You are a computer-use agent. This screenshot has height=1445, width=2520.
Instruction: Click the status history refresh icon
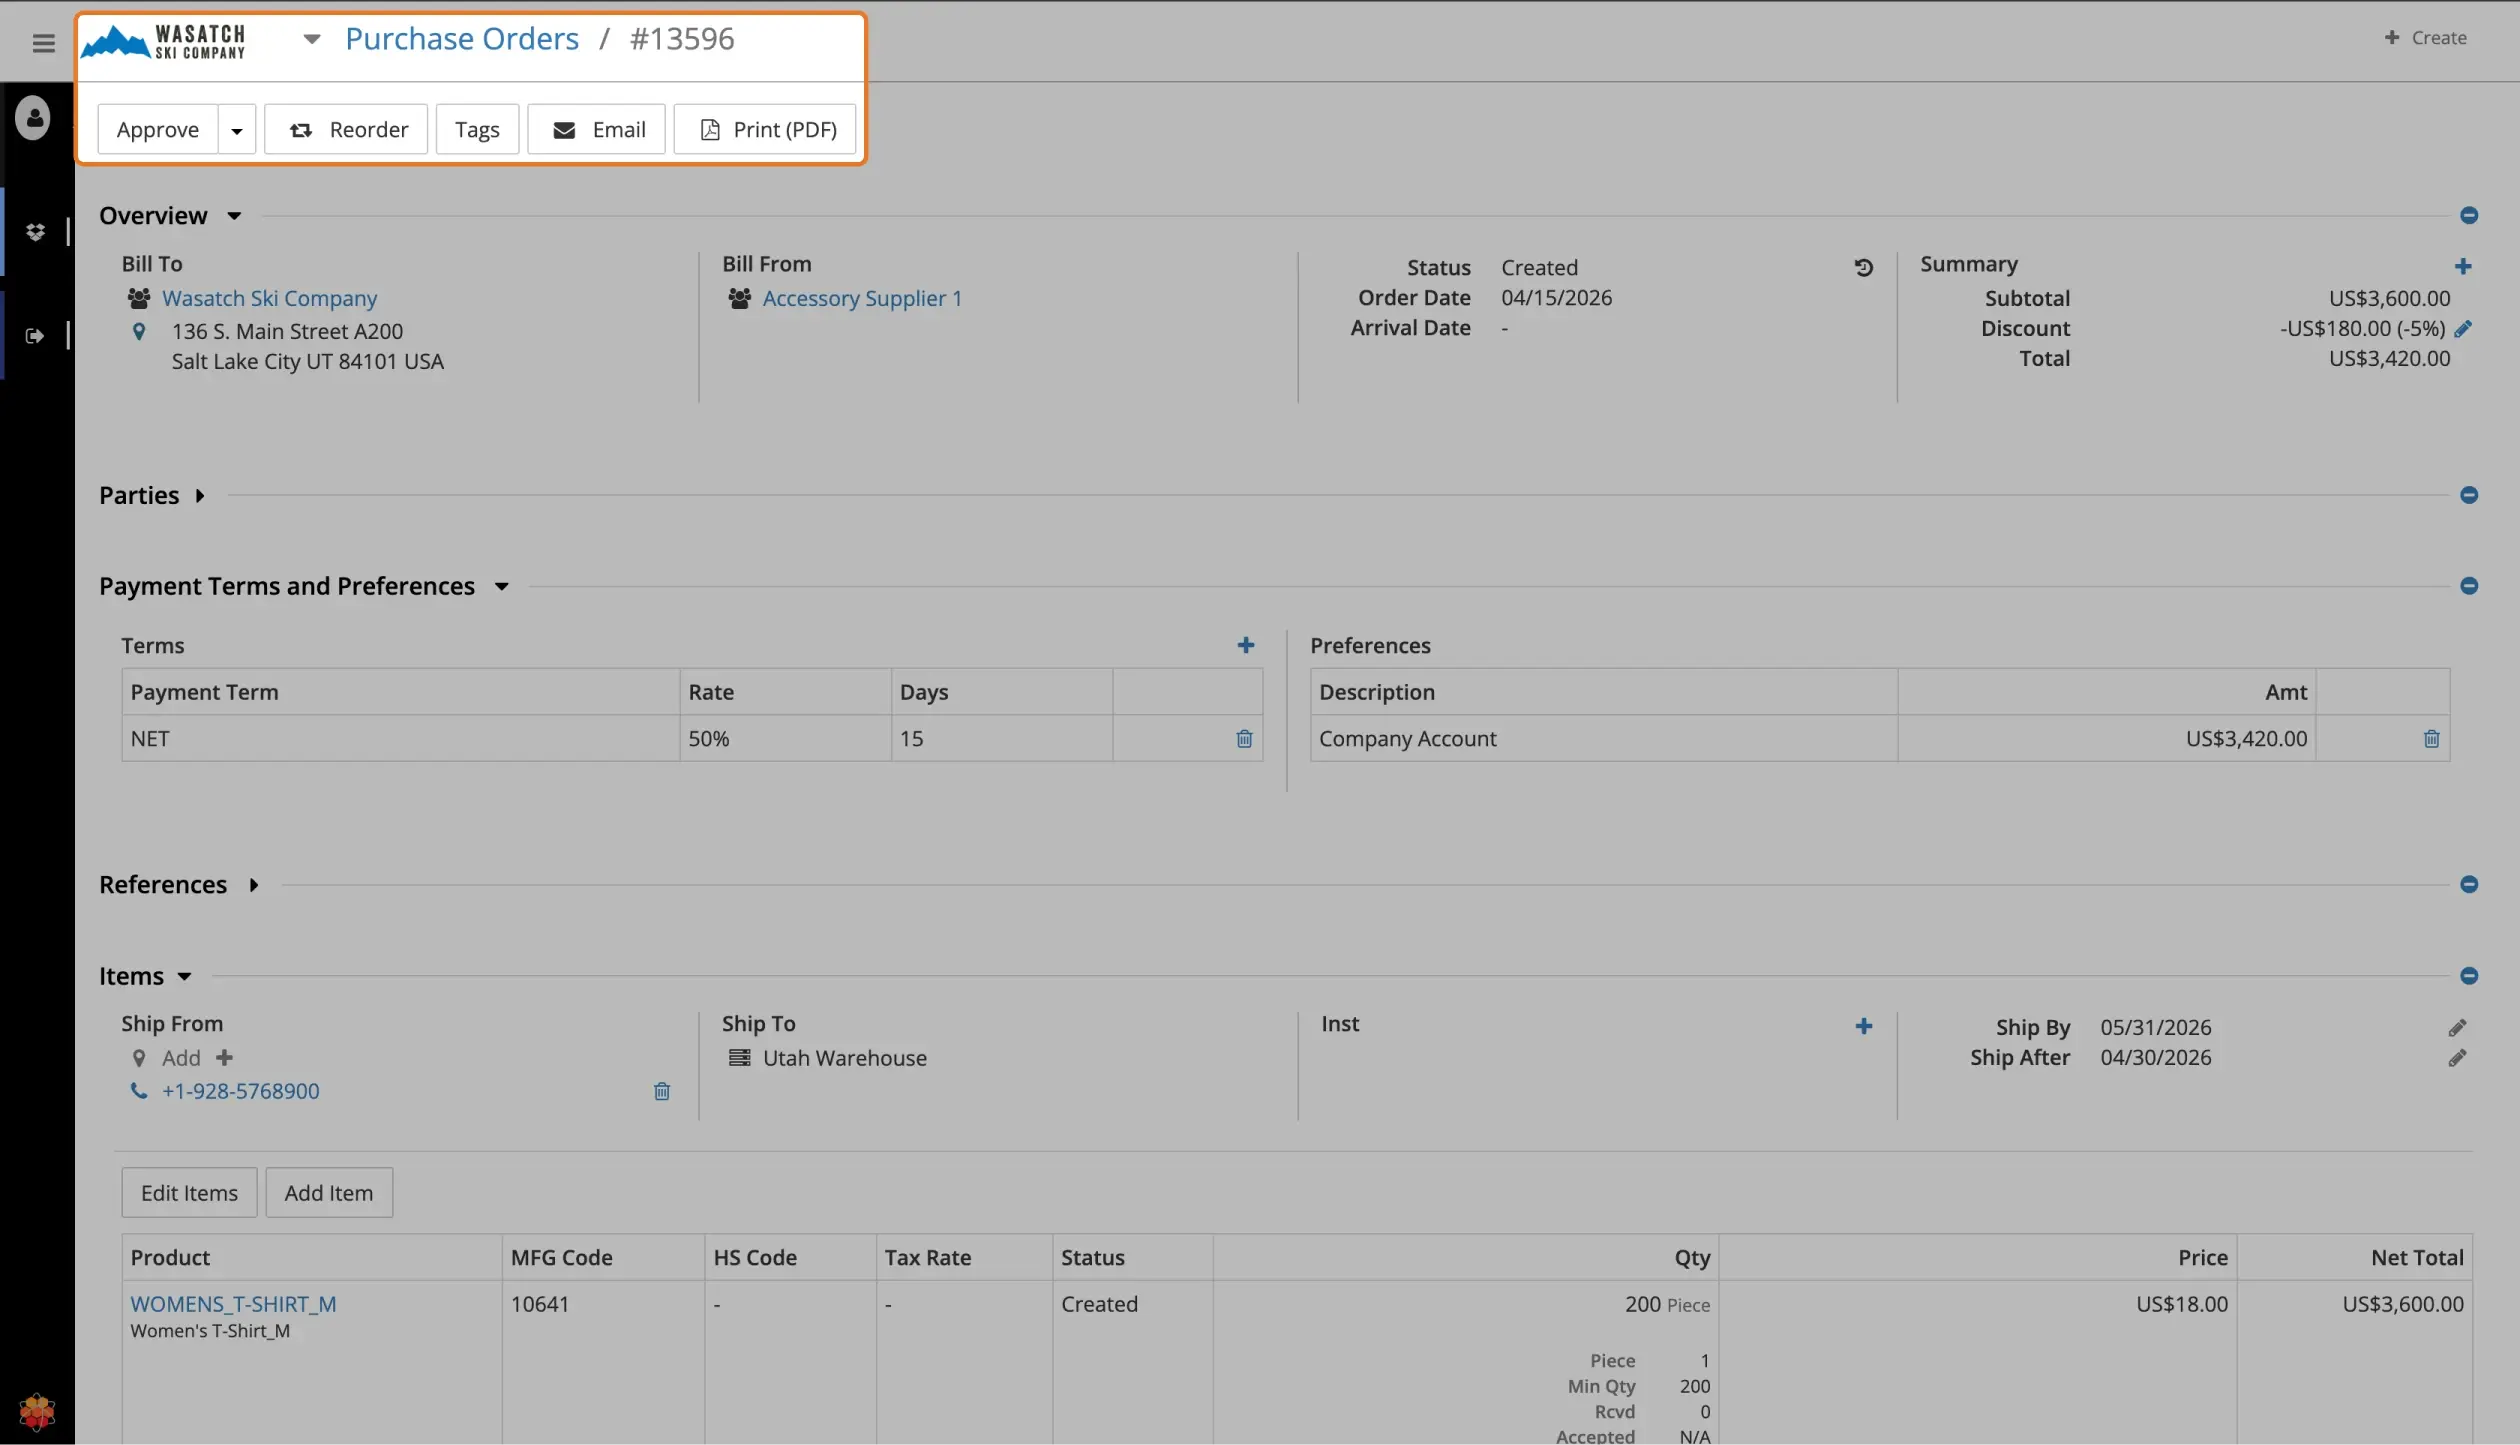(x=1864, y=268)
